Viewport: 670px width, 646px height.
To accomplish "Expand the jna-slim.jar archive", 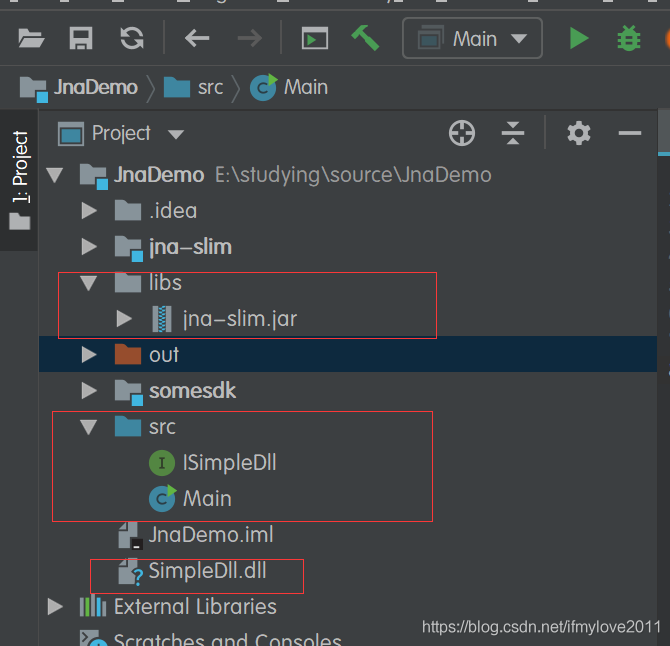I will tap(124, 319).
